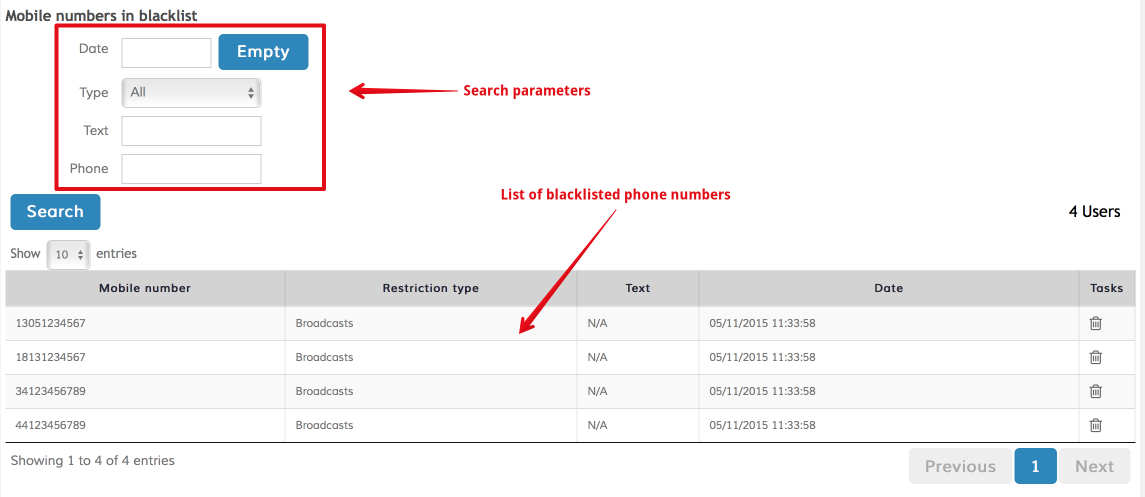Click into the Text search field

(191, 131)
